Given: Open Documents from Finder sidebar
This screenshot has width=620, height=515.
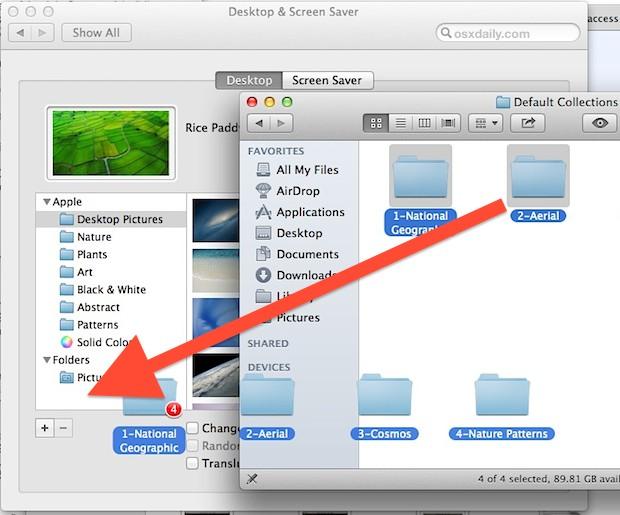Looking at the screenshot, I should [x=297, y=254].
